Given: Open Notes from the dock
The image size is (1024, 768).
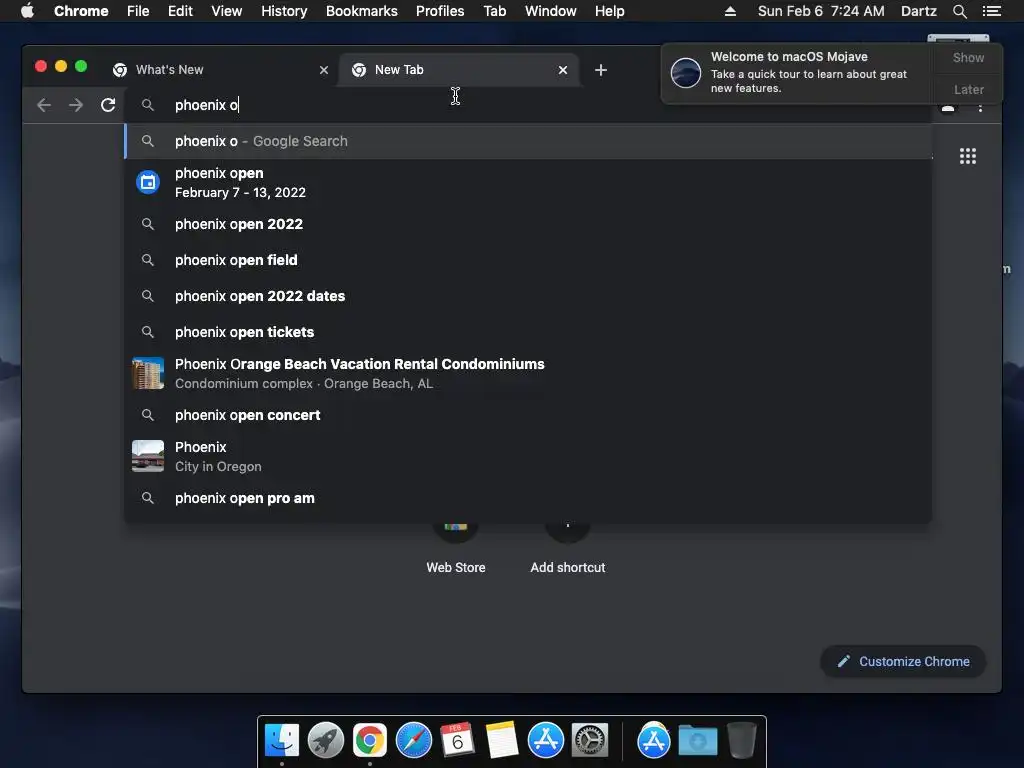Looking at the screenshot, I should pos(502,741).
